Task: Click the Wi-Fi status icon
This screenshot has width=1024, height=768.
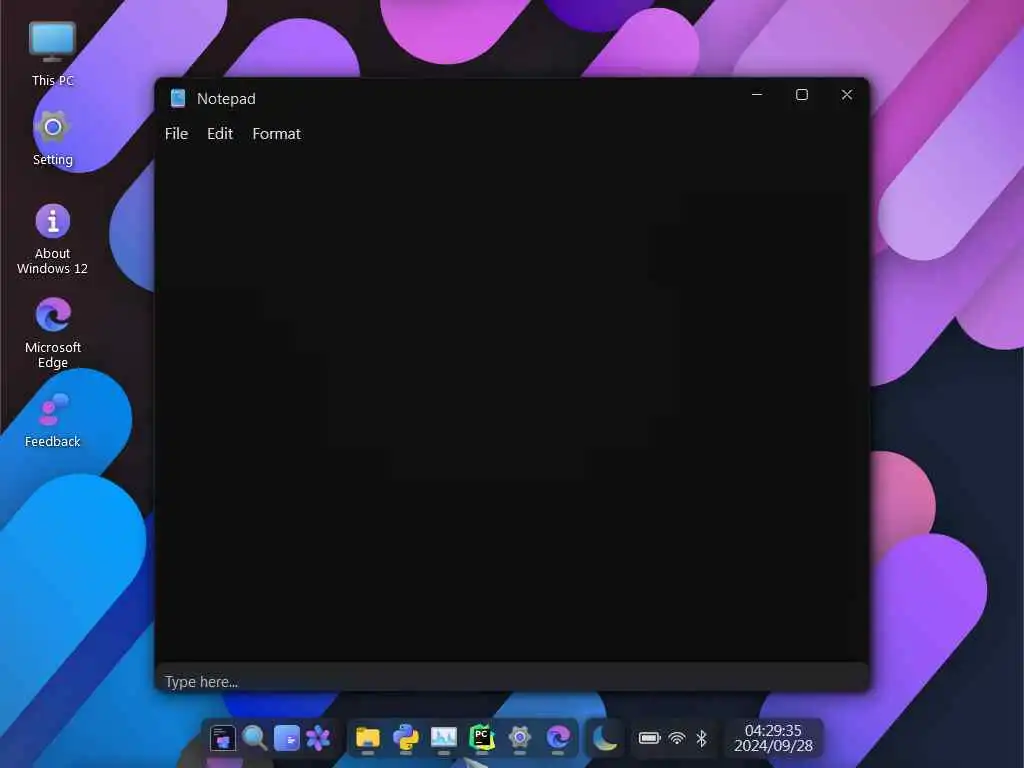Action: point(677,738)
